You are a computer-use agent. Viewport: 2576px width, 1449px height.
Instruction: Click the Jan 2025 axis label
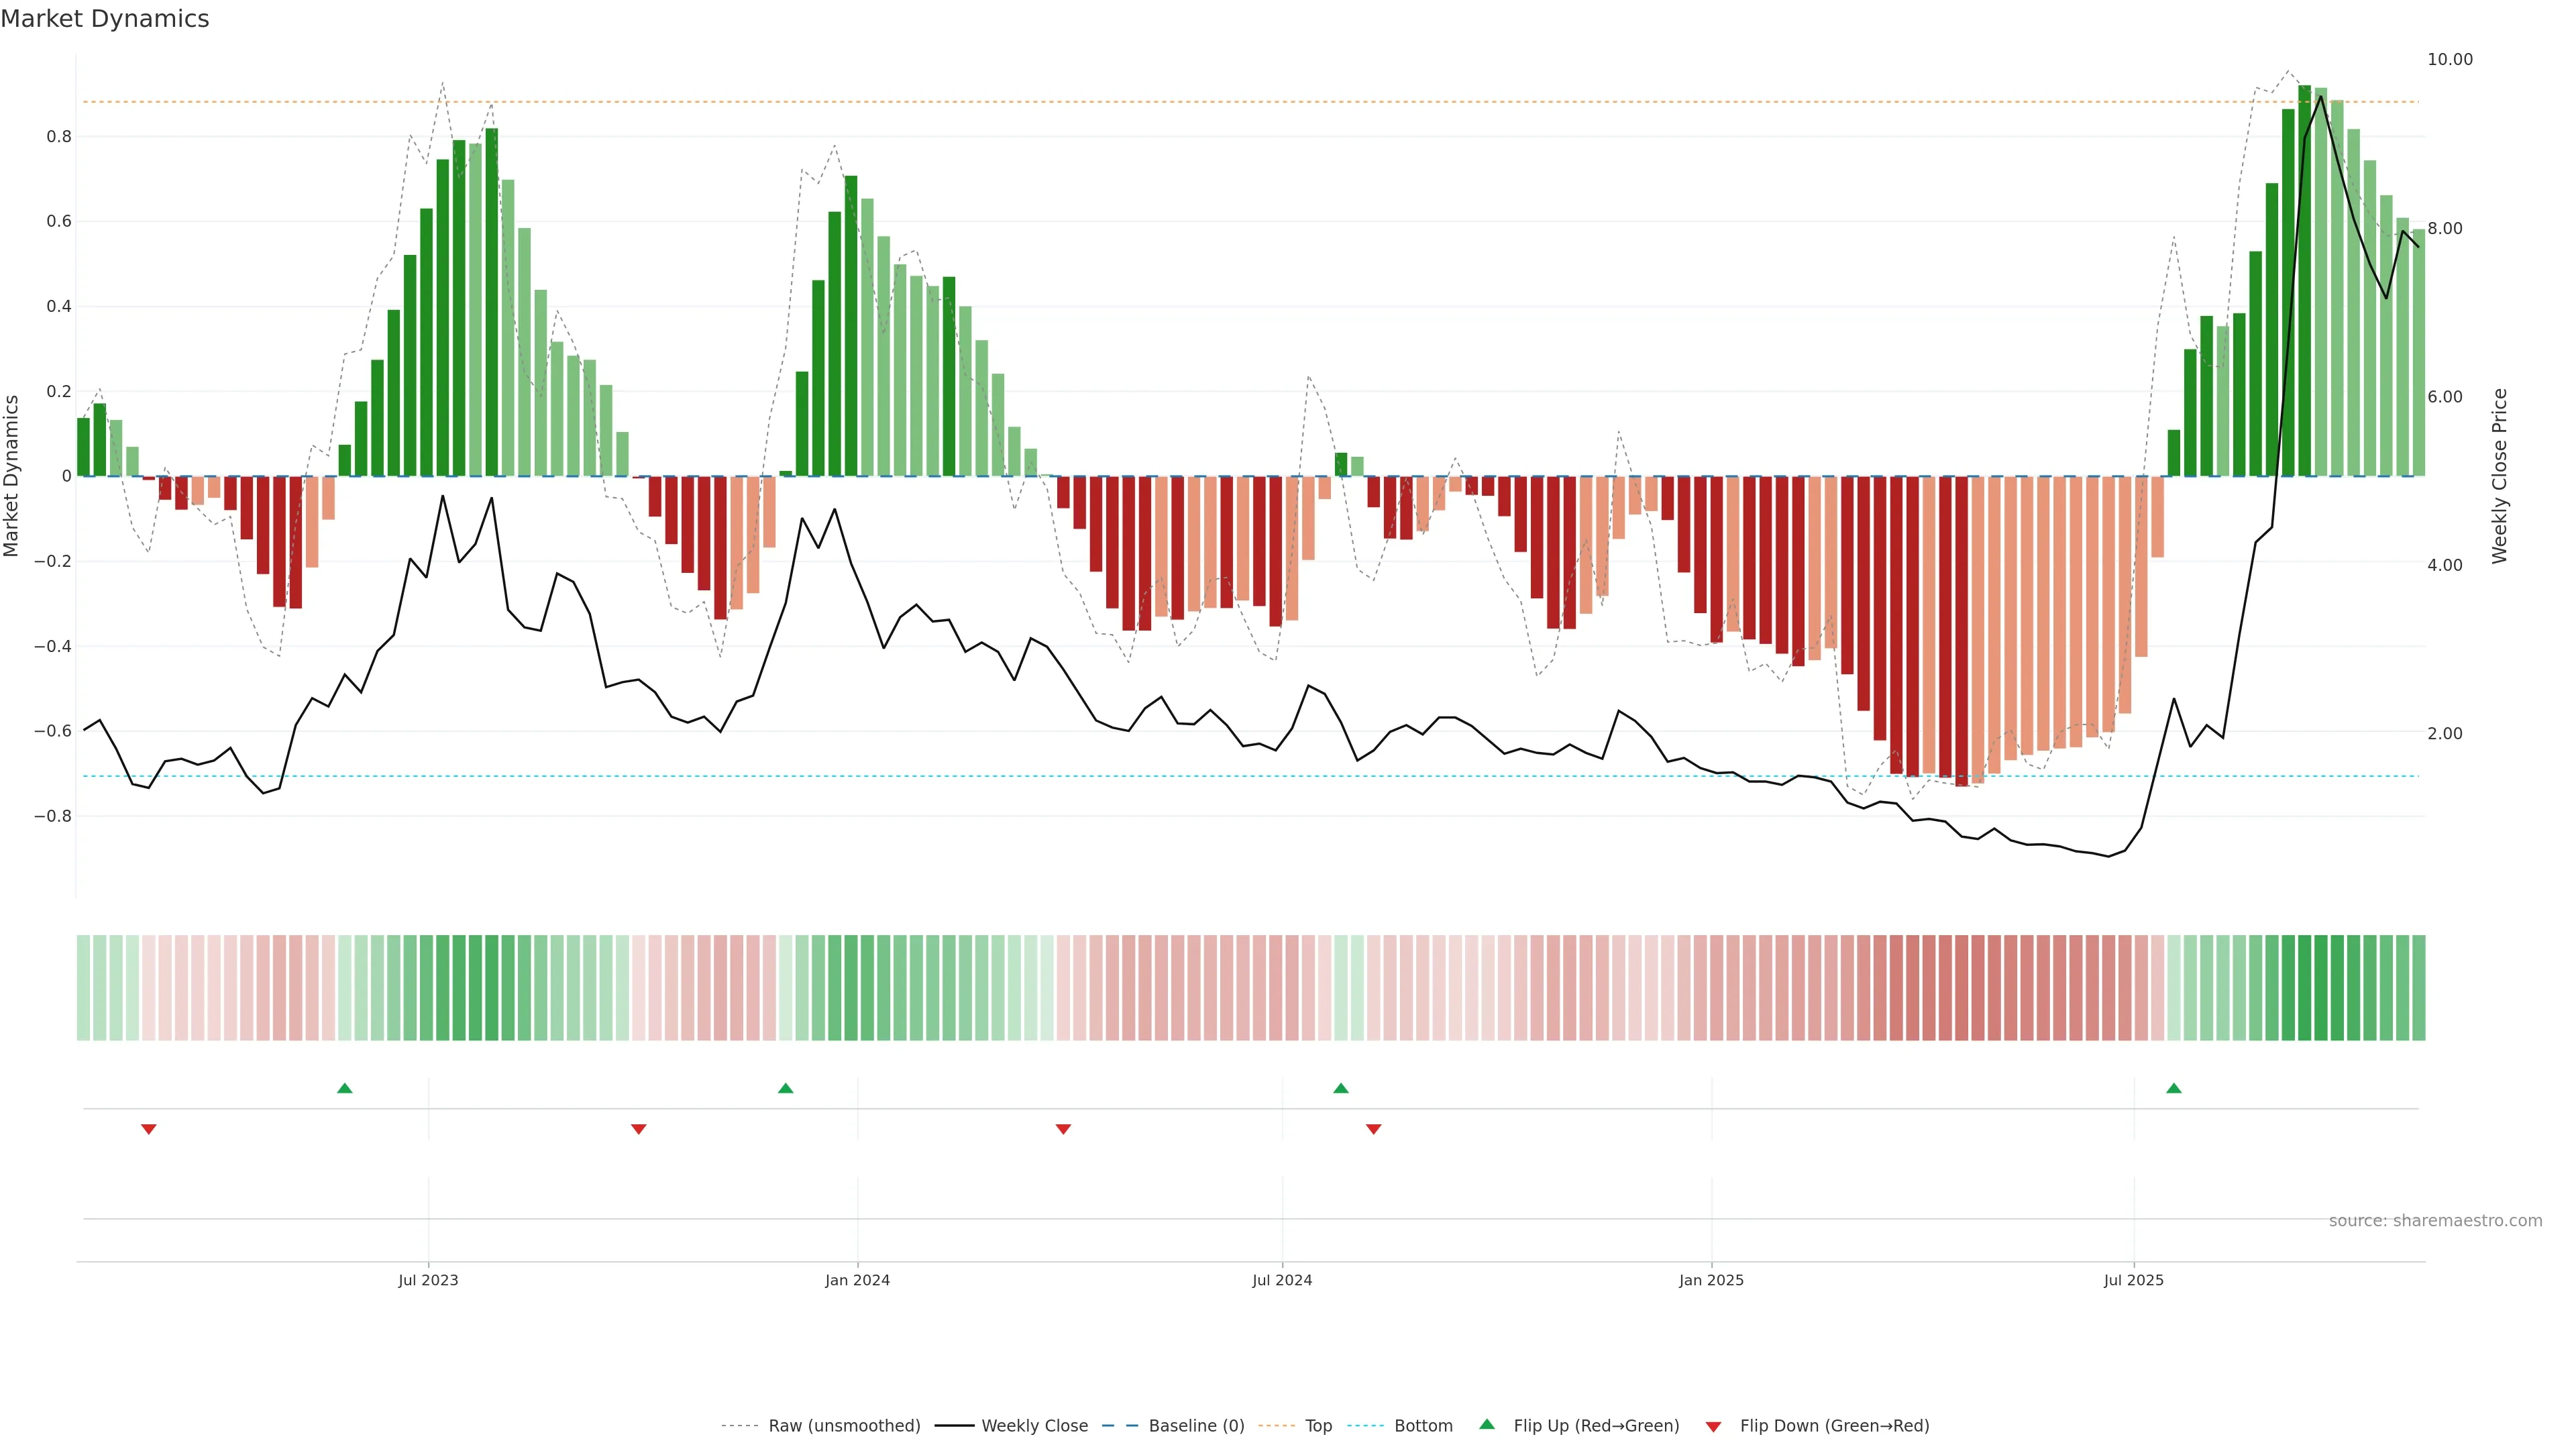(1711, 1280)
